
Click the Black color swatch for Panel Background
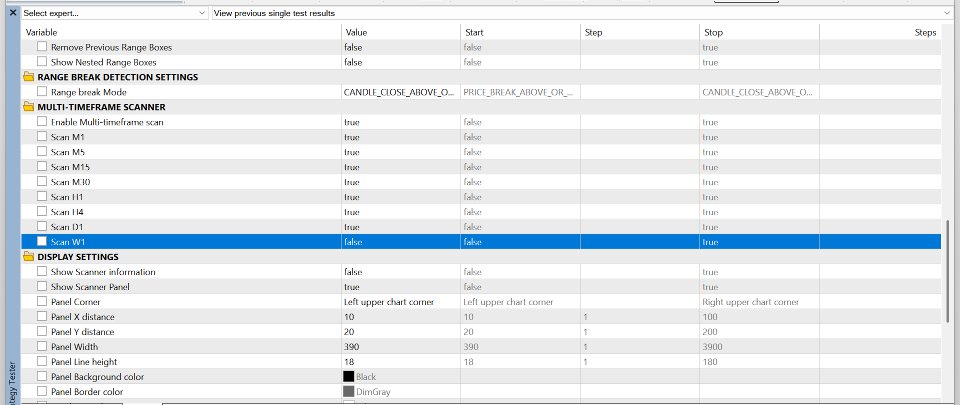[348, 377]
